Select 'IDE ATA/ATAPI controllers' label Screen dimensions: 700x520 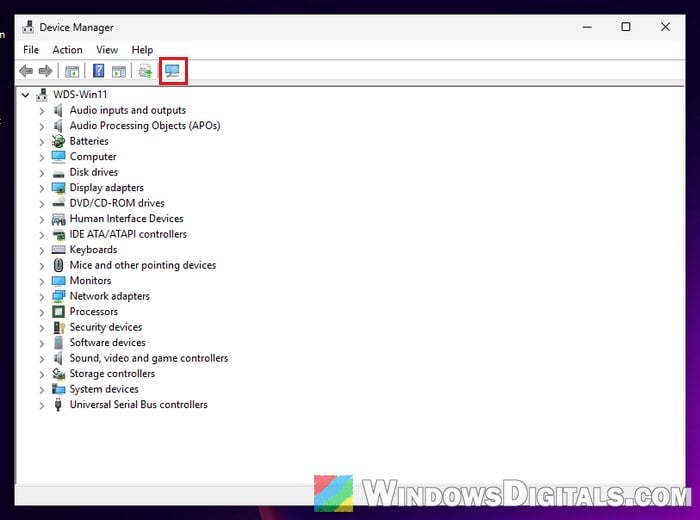coord(128,234)
